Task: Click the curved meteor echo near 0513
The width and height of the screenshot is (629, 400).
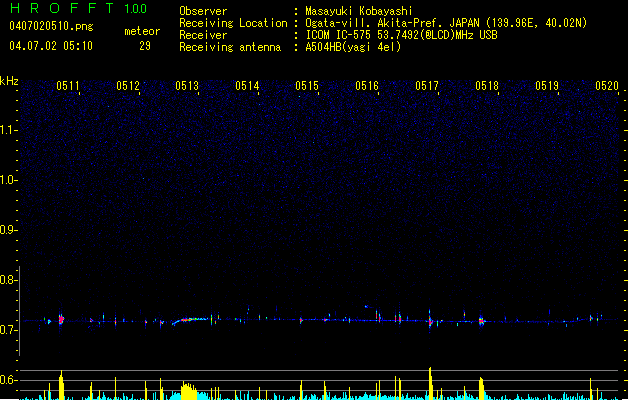Action: tap(189, 321)
